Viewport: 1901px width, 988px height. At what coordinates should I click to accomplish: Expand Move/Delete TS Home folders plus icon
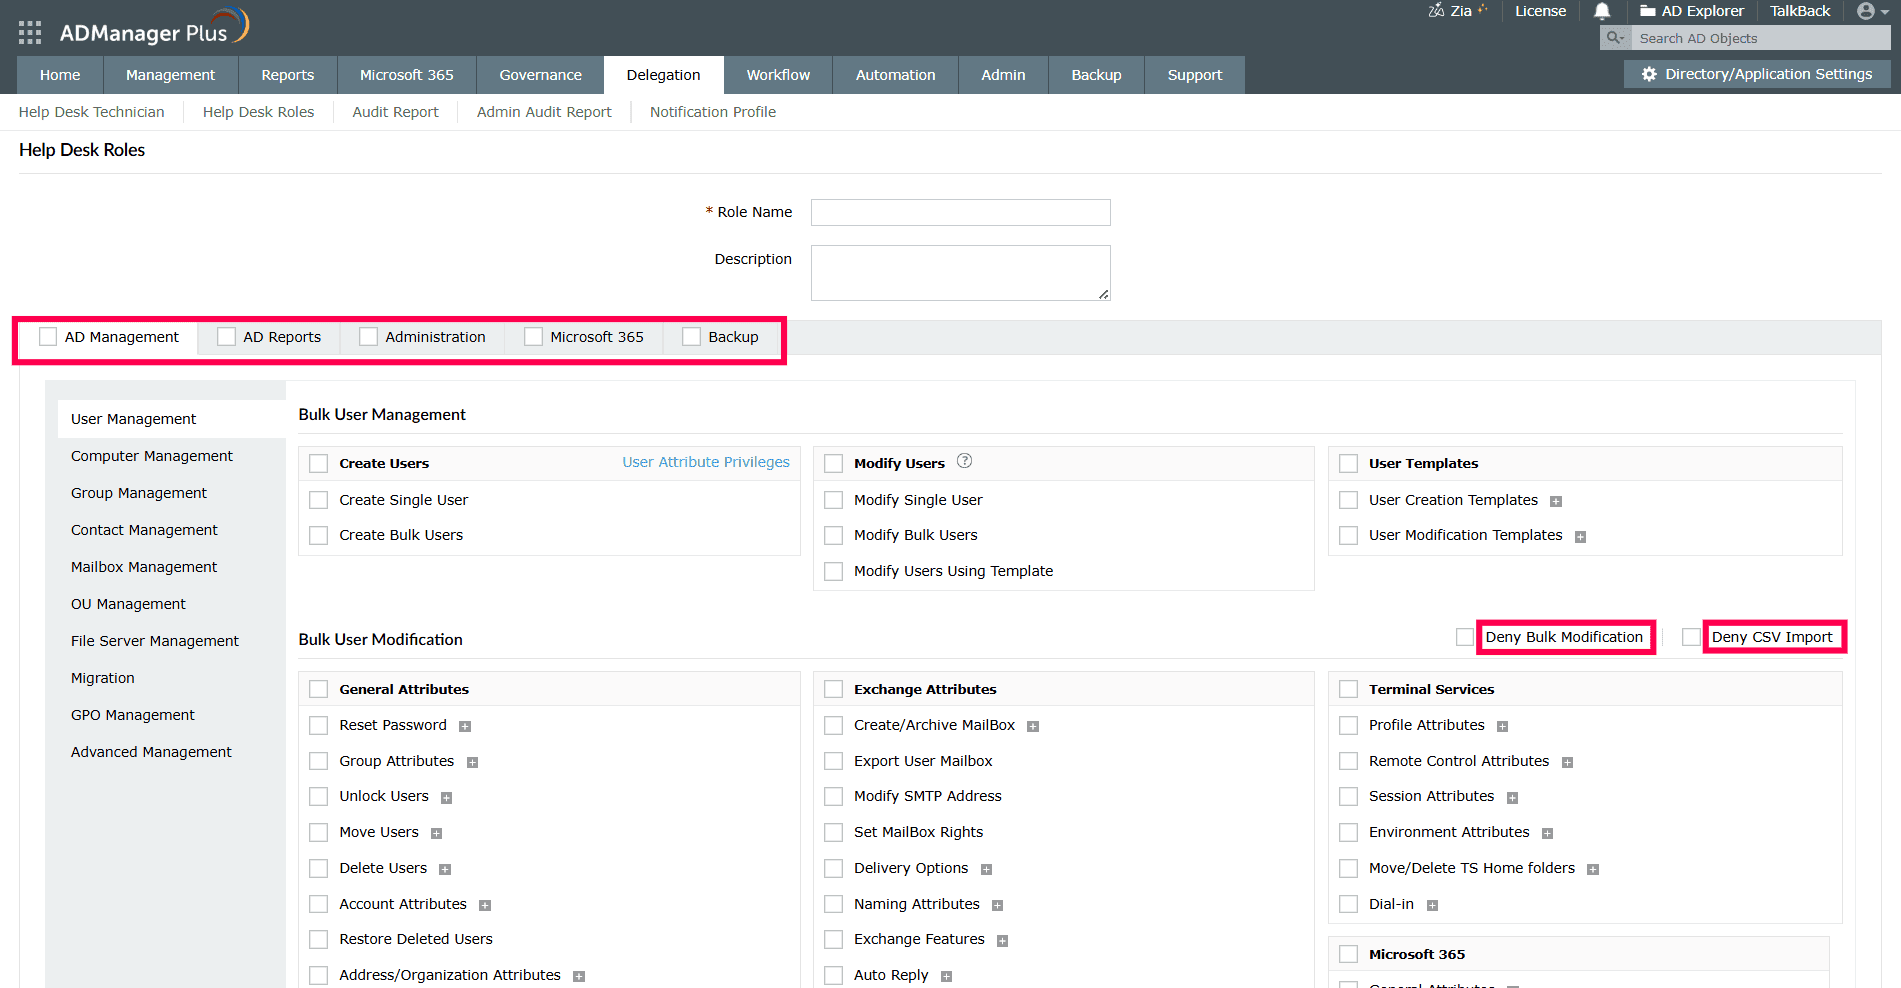1594,870
